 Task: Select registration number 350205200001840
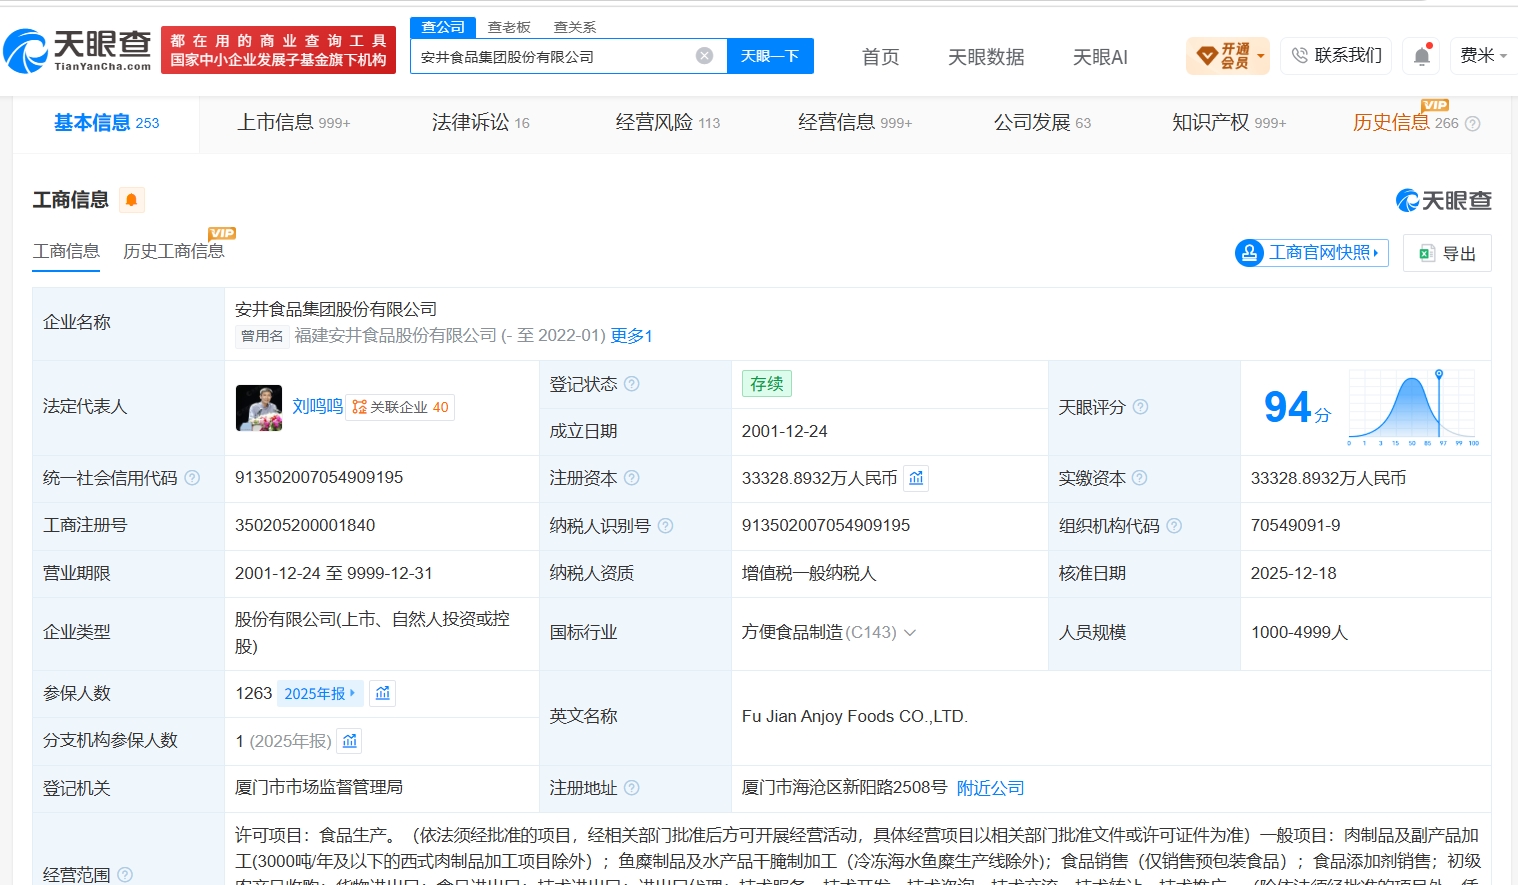tap(305, 526)
